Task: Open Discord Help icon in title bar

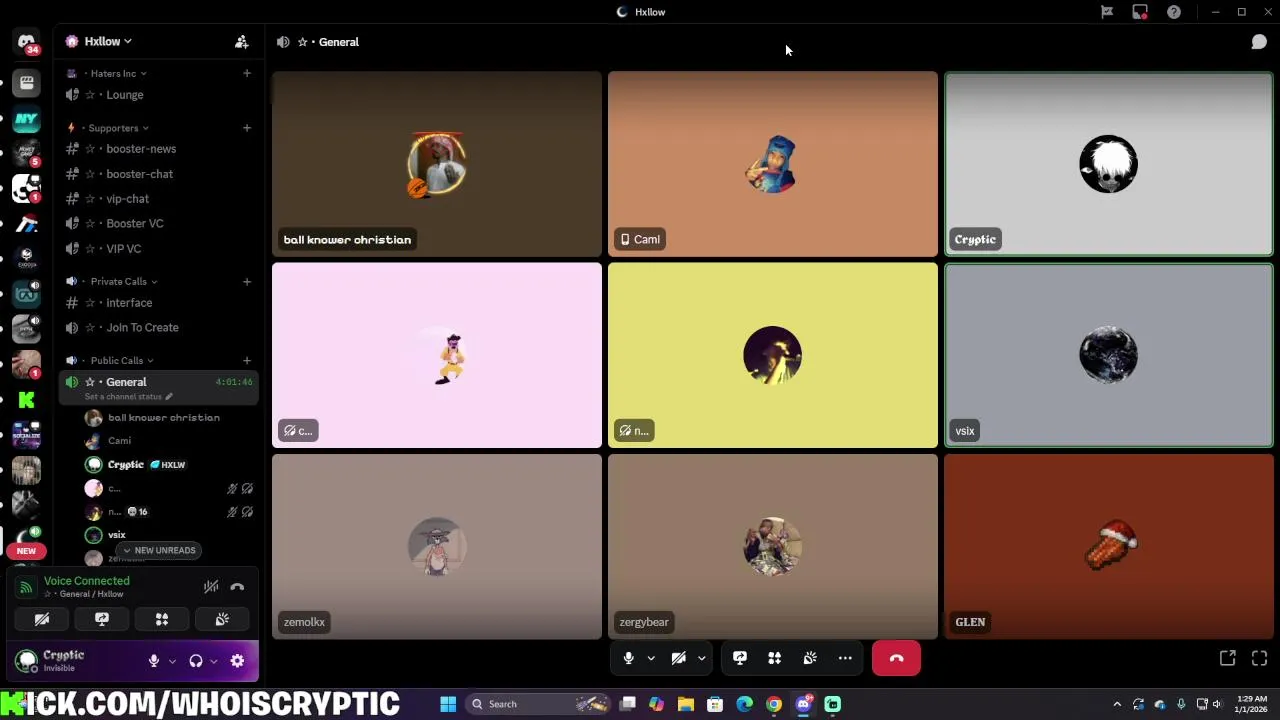Action: coord(1174,12)
